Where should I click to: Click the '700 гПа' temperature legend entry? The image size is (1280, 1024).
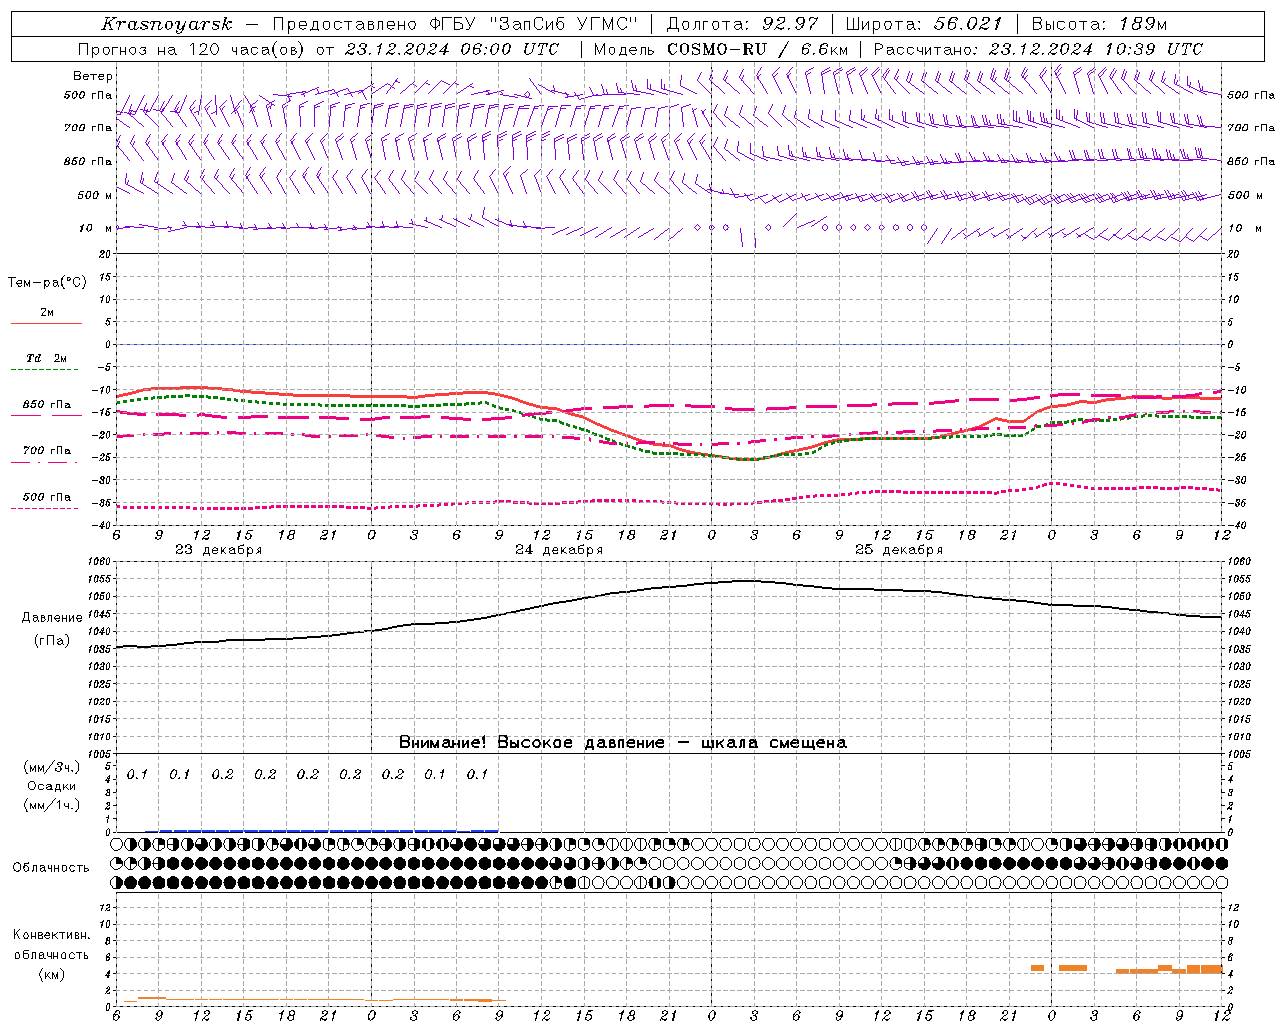(46, 451)
